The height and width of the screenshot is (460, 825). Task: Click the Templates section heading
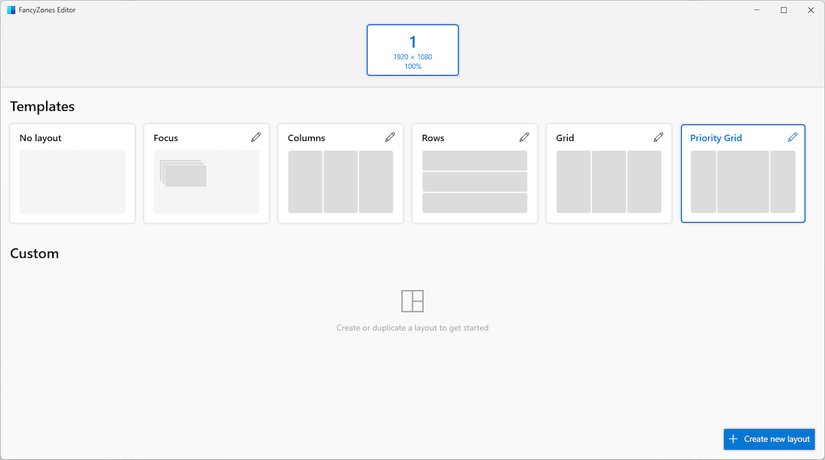42,106
